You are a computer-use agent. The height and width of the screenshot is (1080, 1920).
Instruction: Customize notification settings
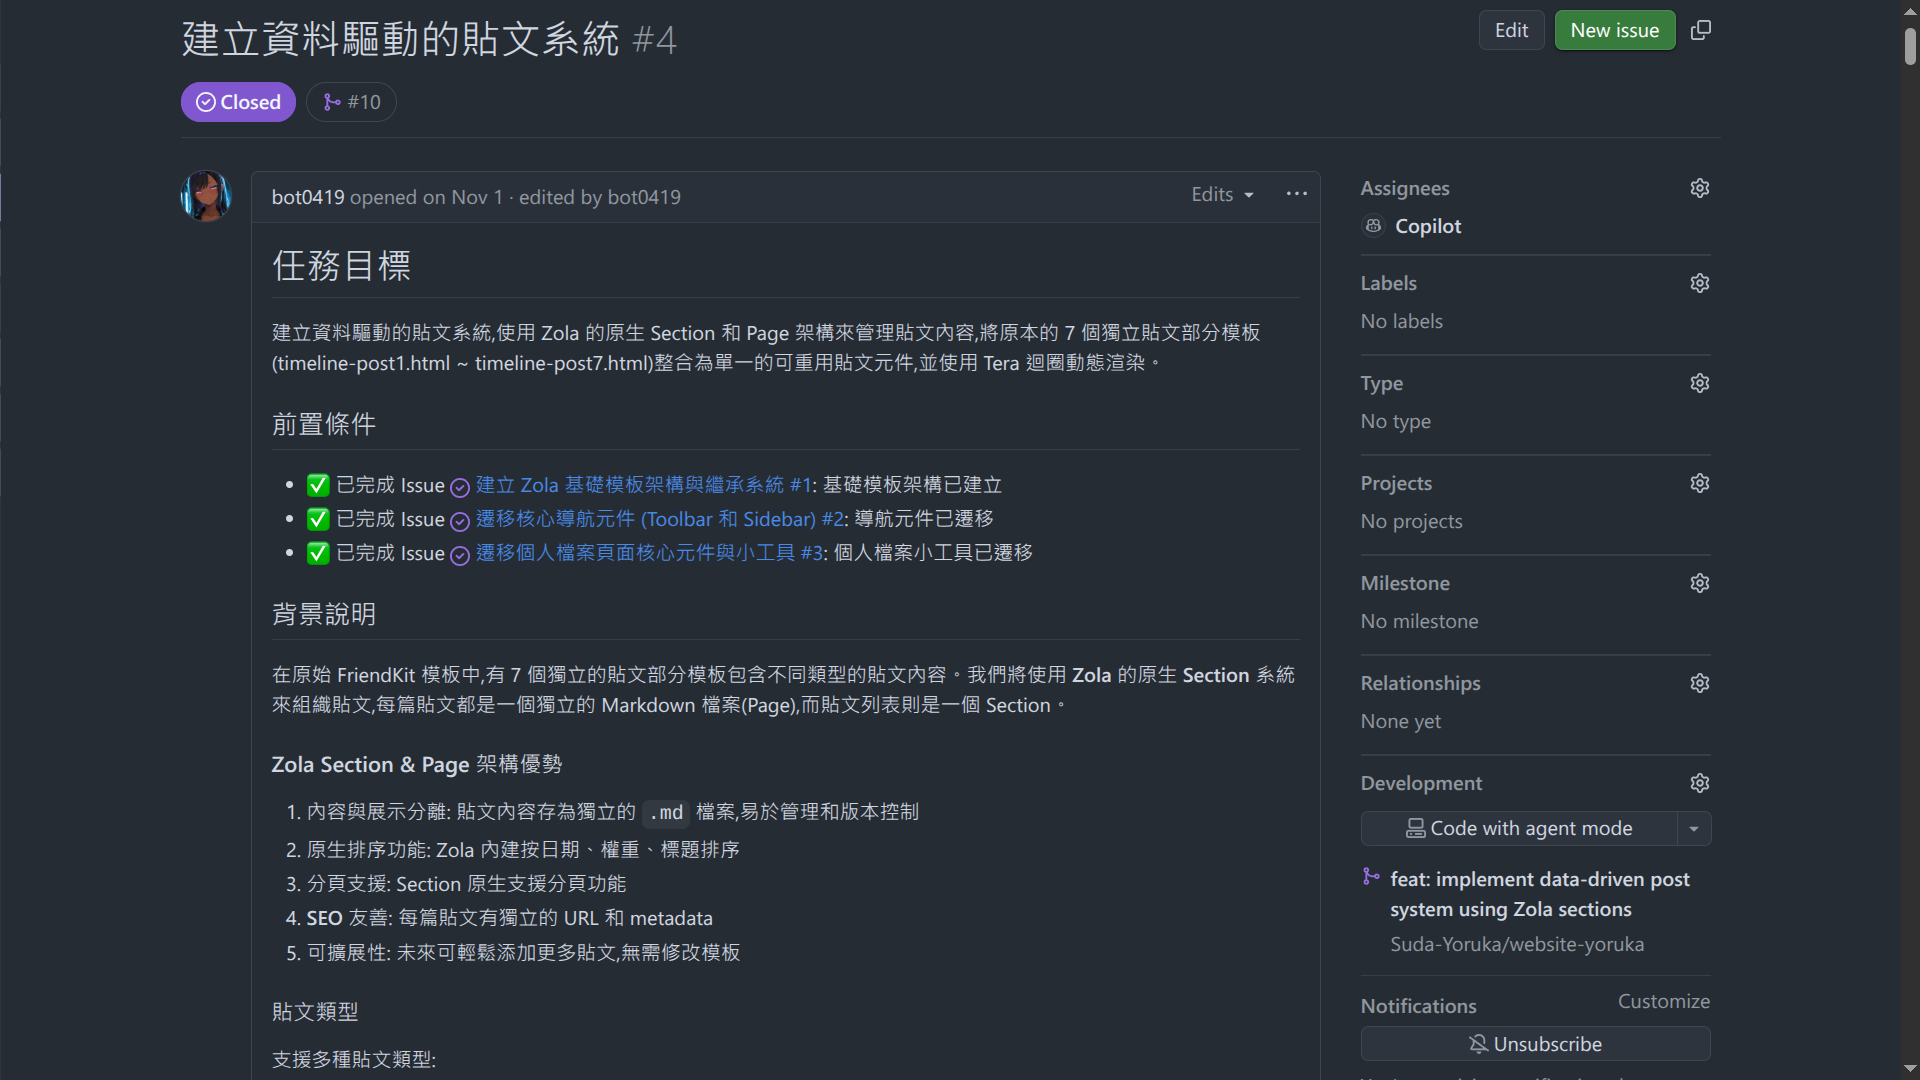pyautogui.click(x=1663, y=1001)
